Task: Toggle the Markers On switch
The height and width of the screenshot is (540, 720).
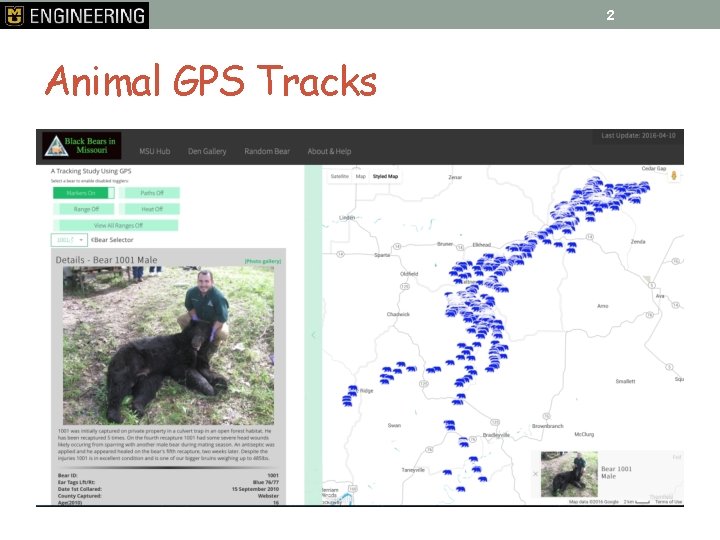Action: [x=84, y=193]
